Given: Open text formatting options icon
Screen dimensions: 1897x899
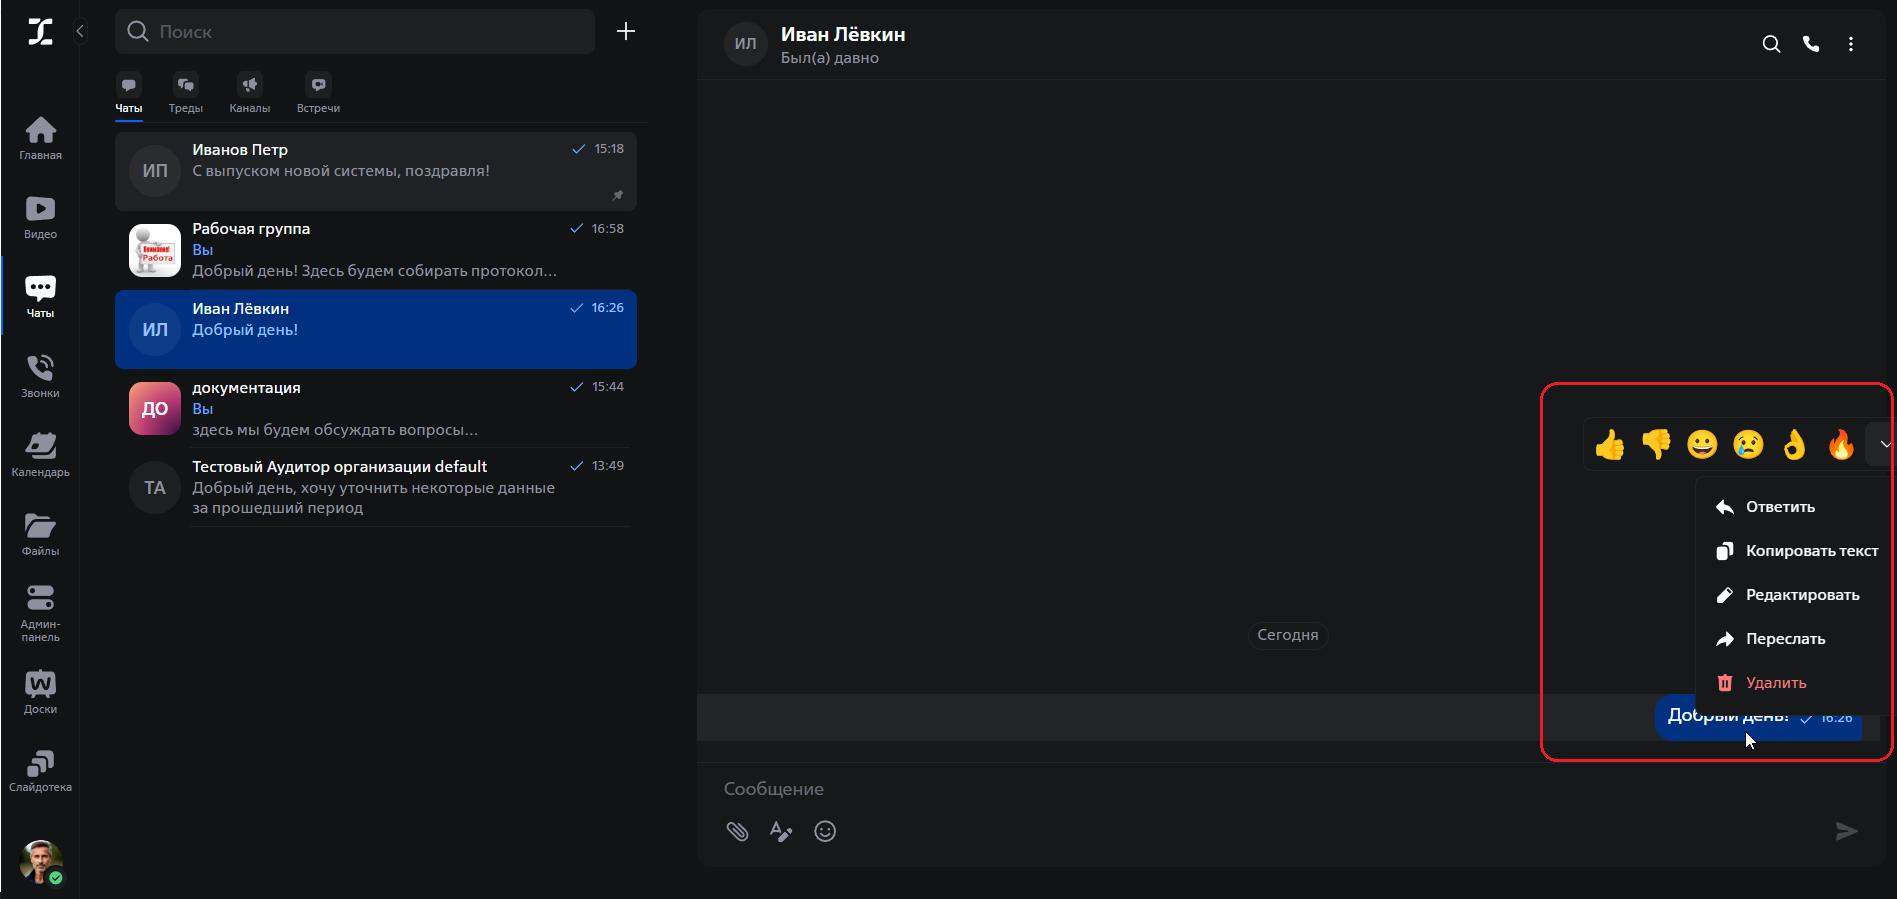Looking at the screenshot, I should click(x=781, y=831).
